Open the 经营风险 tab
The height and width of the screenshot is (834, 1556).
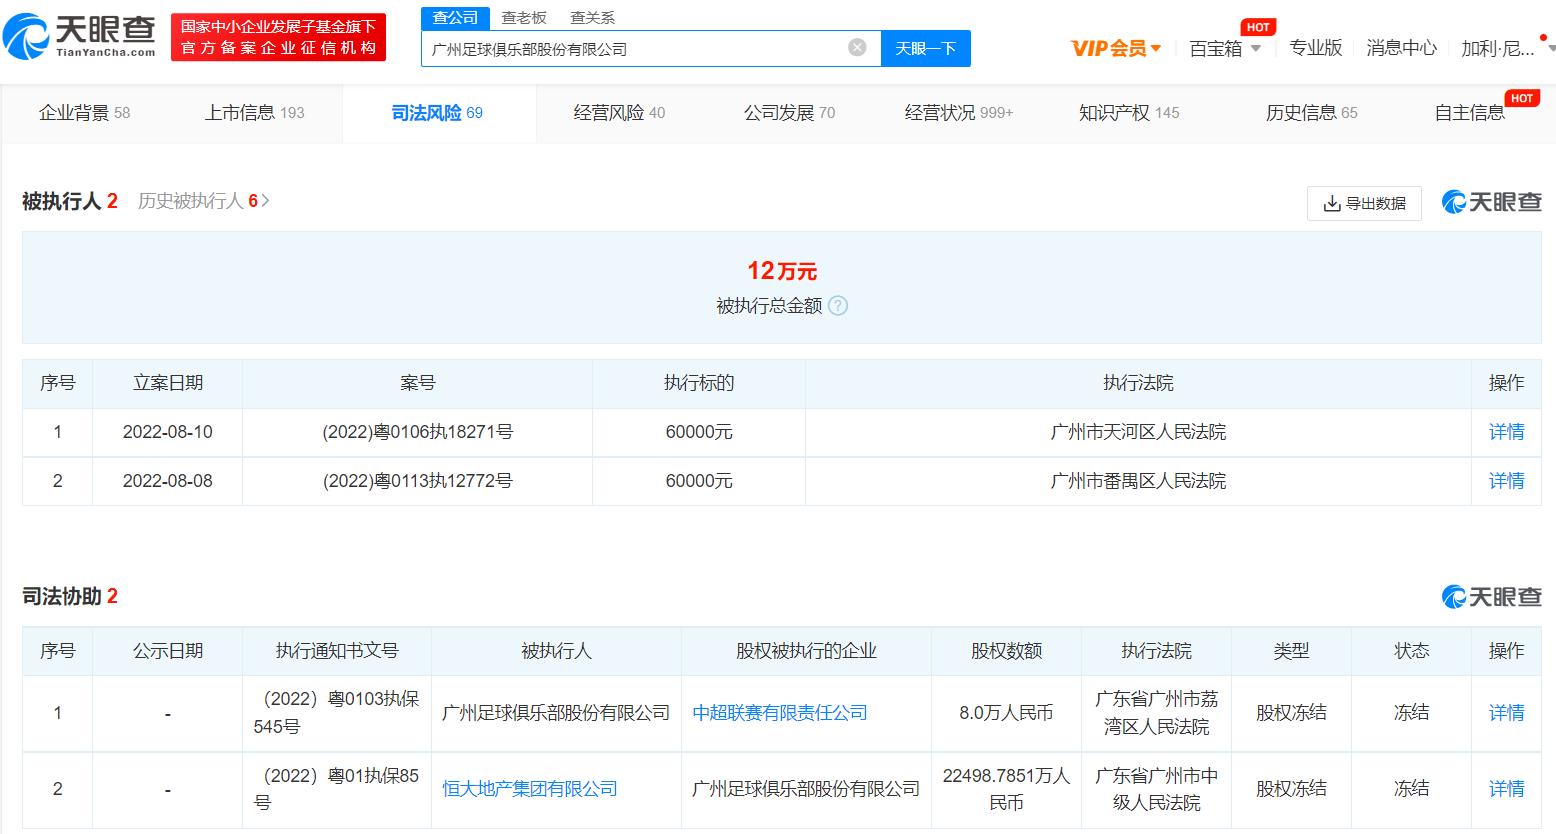[x=619, y=113]
